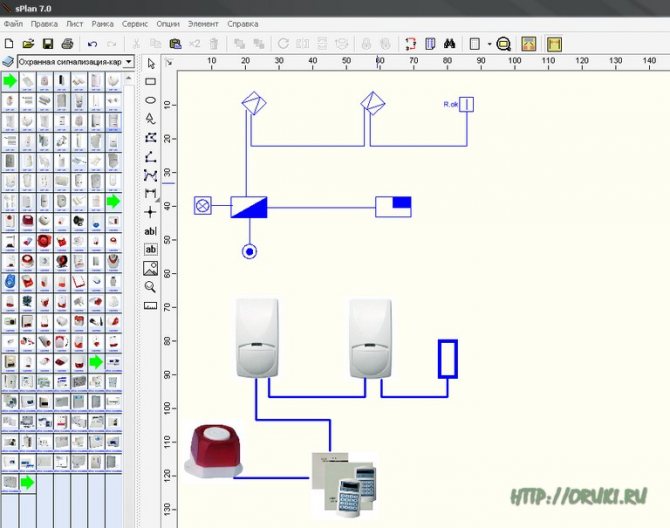Click the Print icon in toolbar
Viewport: 670px width, 528px height.
66,44
